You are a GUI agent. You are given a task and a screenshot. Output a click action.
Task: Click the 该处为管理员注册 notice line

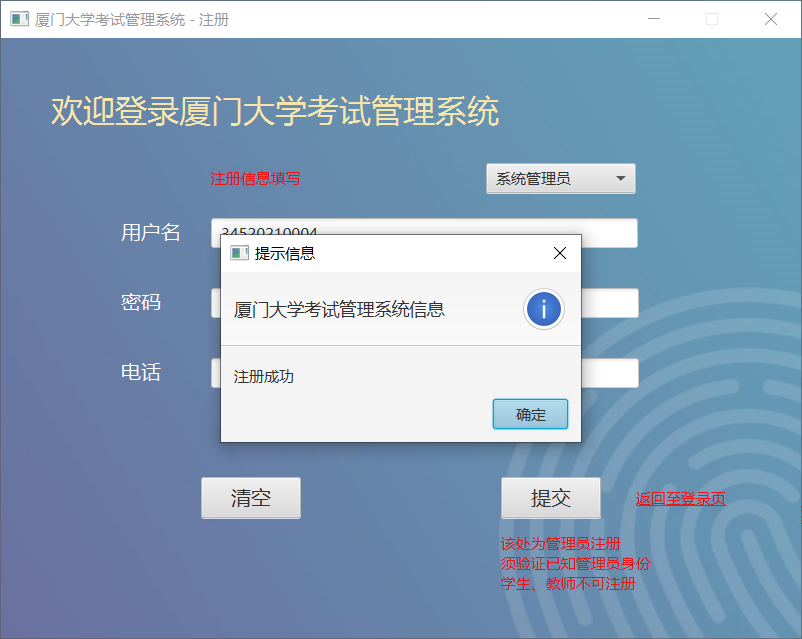561,543
